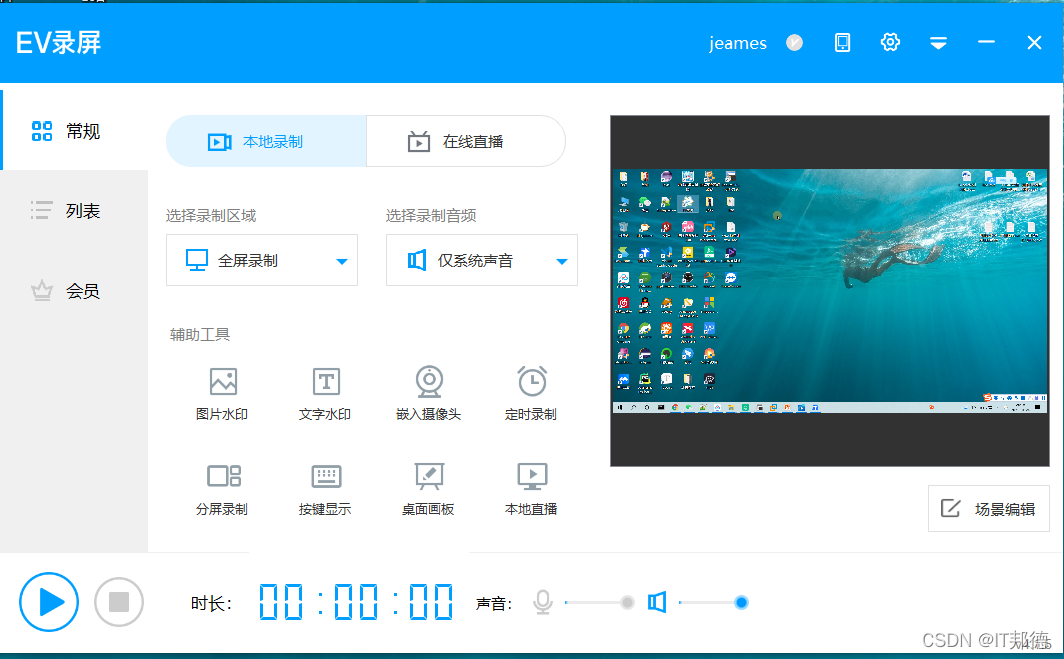Screen dimensions: 1064x659
Task: Click the user status badge beside jeames
Action: point(795,43)
